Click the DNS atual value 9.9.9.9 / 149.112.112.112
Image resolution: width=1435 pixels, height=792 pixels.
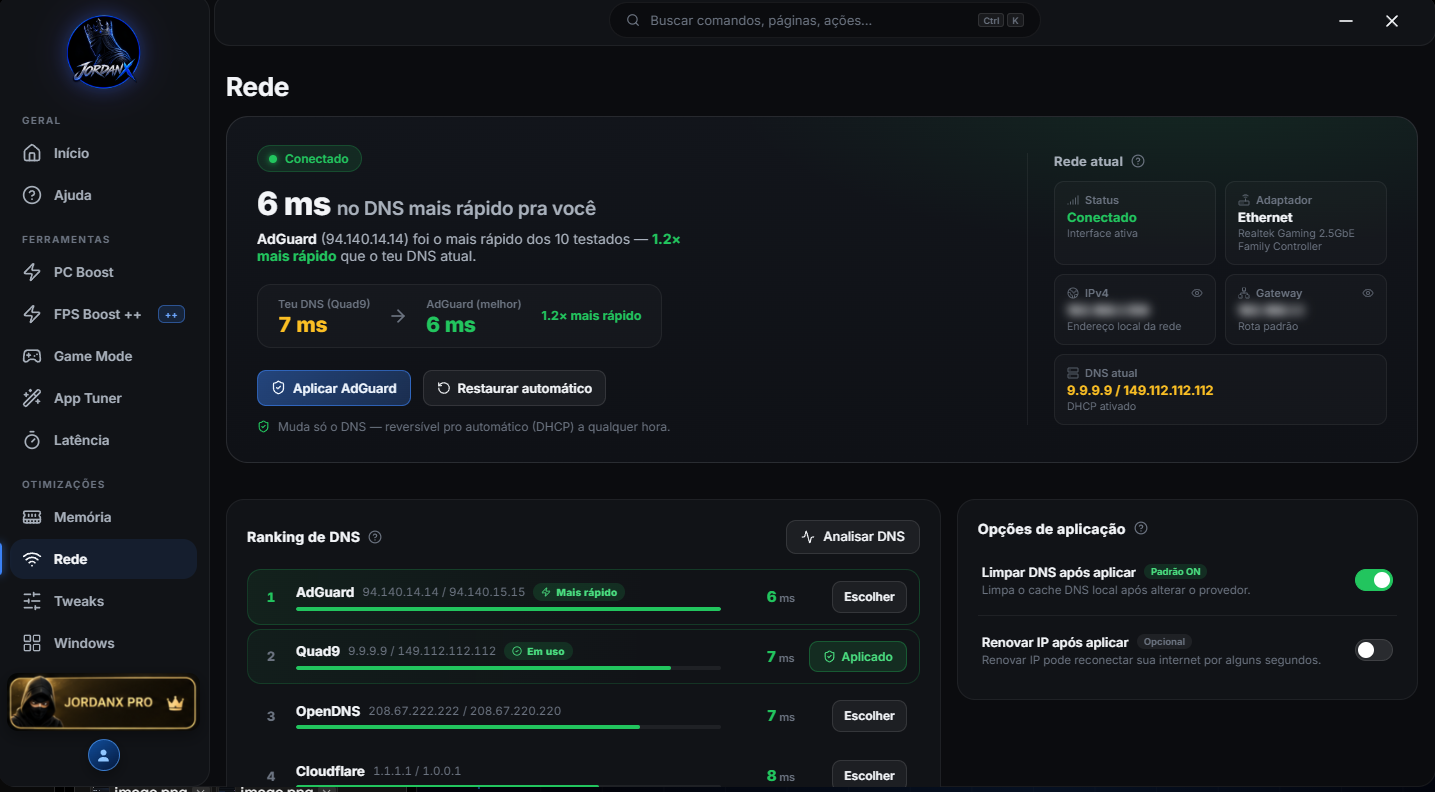(x=1140, y=390)
